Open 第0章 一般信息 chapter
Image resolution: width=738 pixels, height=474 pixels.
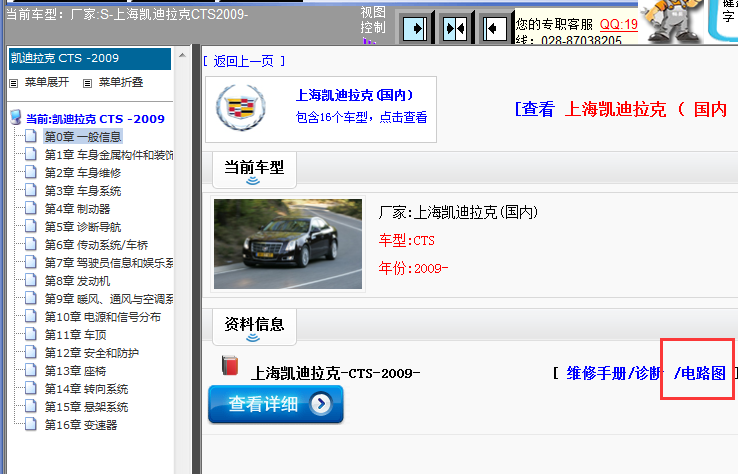[83, 137]
